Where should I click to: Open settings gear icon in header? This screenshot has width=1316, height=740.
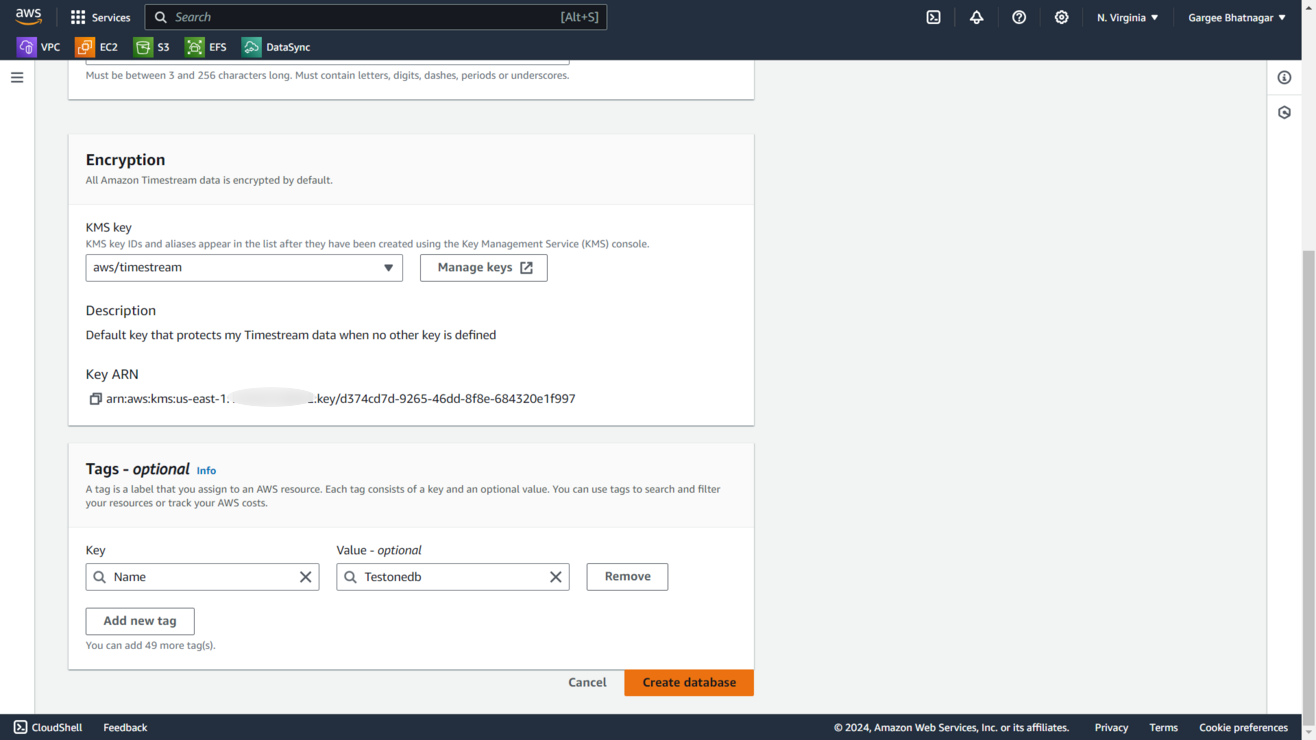click(x=1061, y=17)
